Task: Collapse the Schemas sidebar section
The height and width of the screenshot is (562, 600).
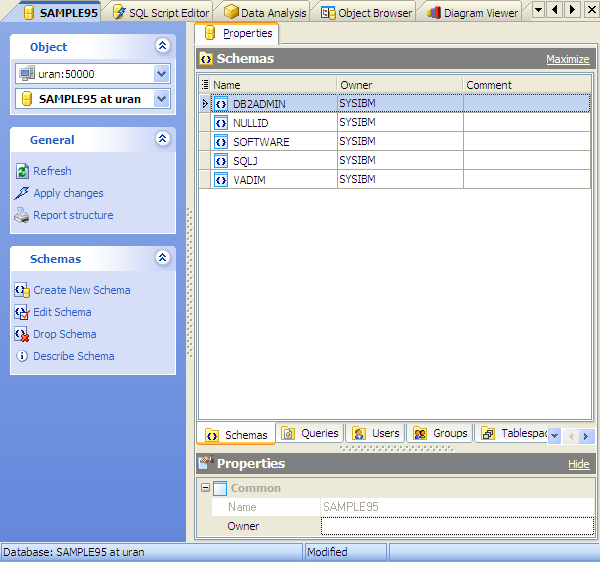Action: coord(162,258)
